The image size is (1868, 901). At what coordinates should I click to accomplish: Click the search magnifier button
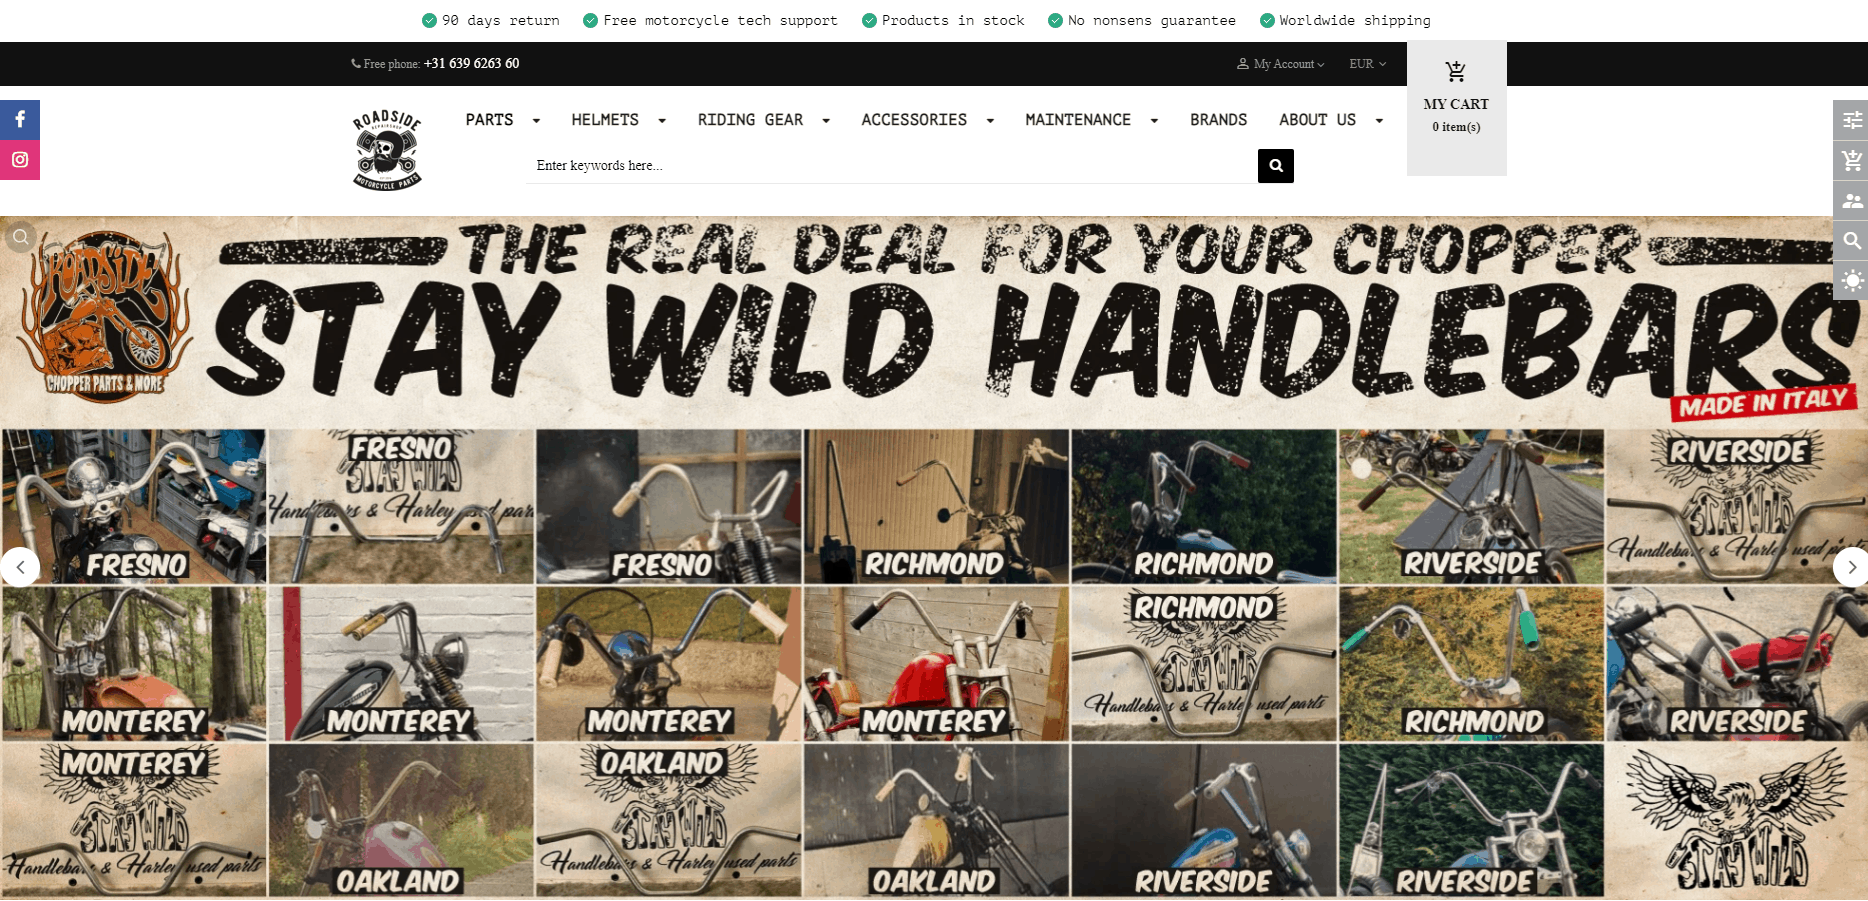pyautogui.click(x=1275, y=166)
